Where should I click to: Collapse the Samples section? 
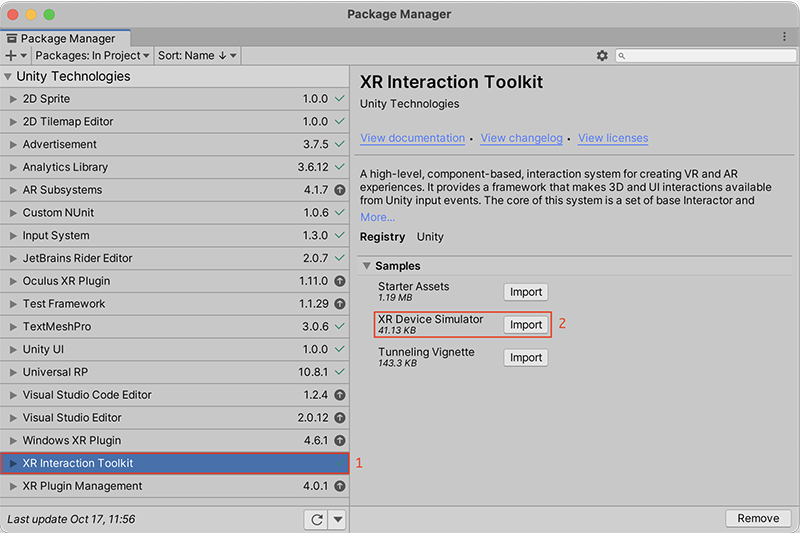point(367,266)
